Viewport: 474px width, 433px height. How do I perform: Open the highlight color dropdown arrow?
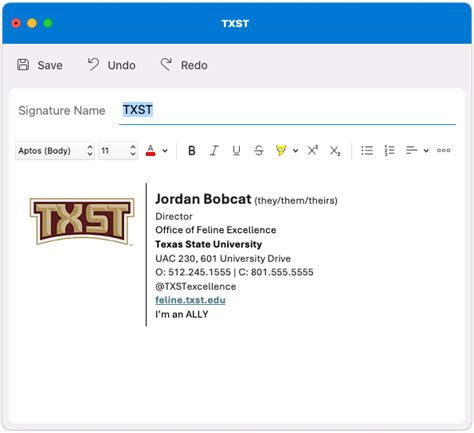click(295, 151)
